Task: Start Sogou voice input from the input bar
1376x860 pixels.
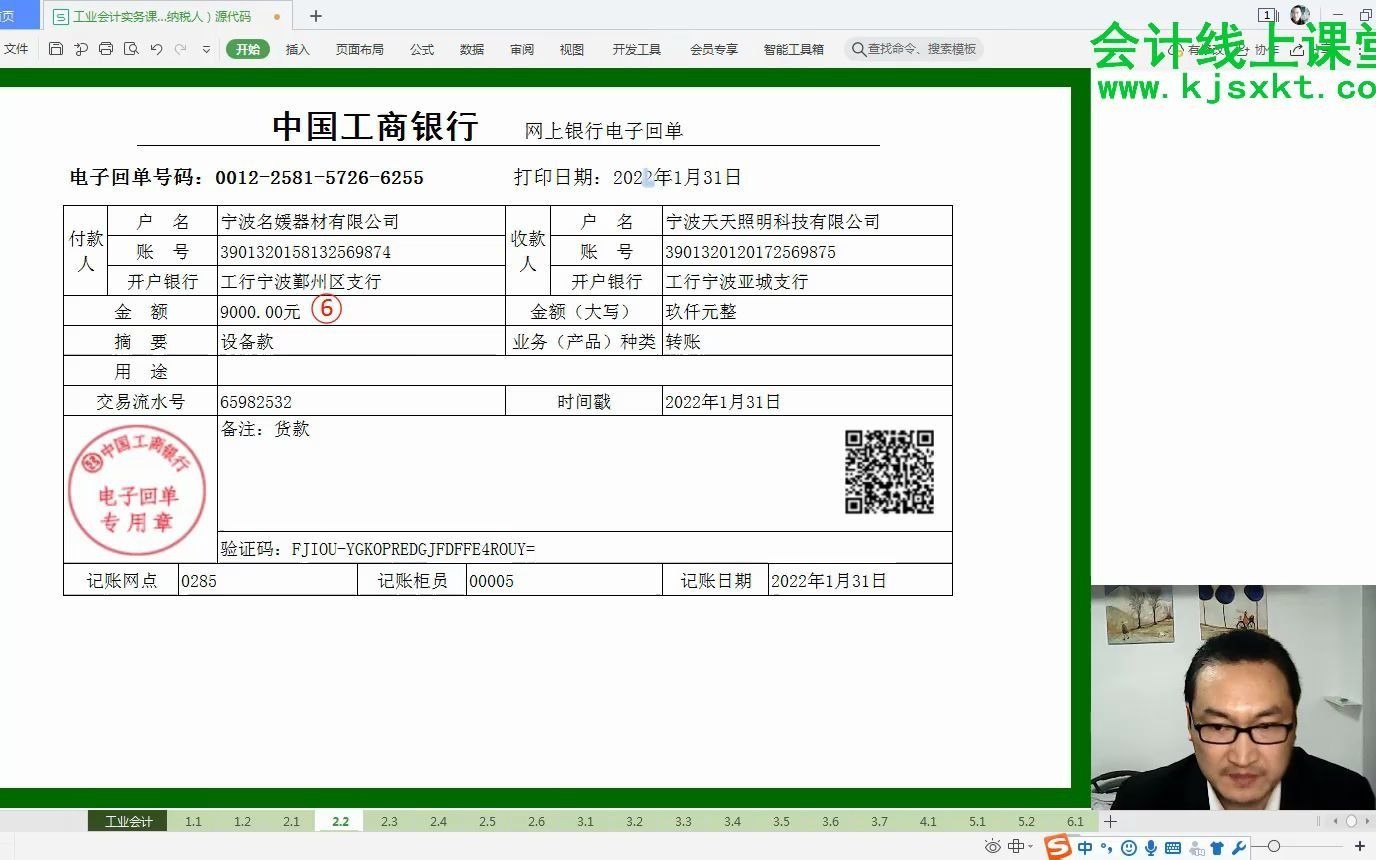Action: tap(1151, 847)
